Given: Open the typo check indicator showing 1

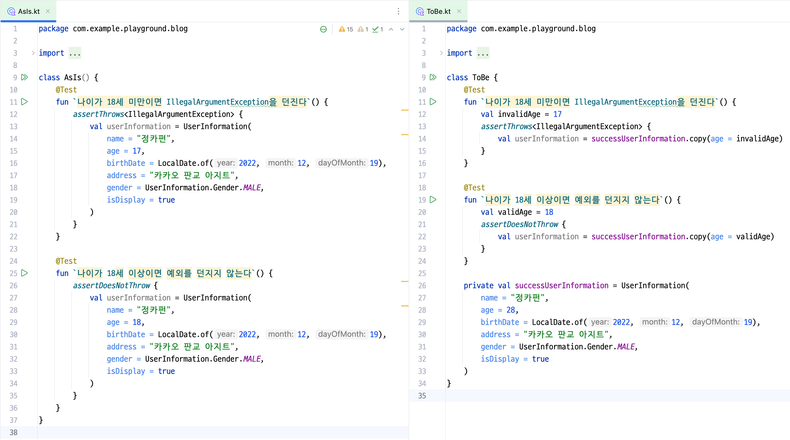Looking at the screenshot, I should tap(378, 29).
